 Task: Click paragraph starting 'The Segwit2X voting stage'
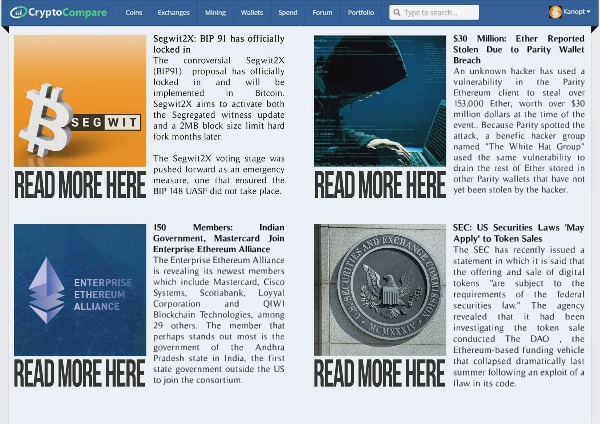(219, 174)
